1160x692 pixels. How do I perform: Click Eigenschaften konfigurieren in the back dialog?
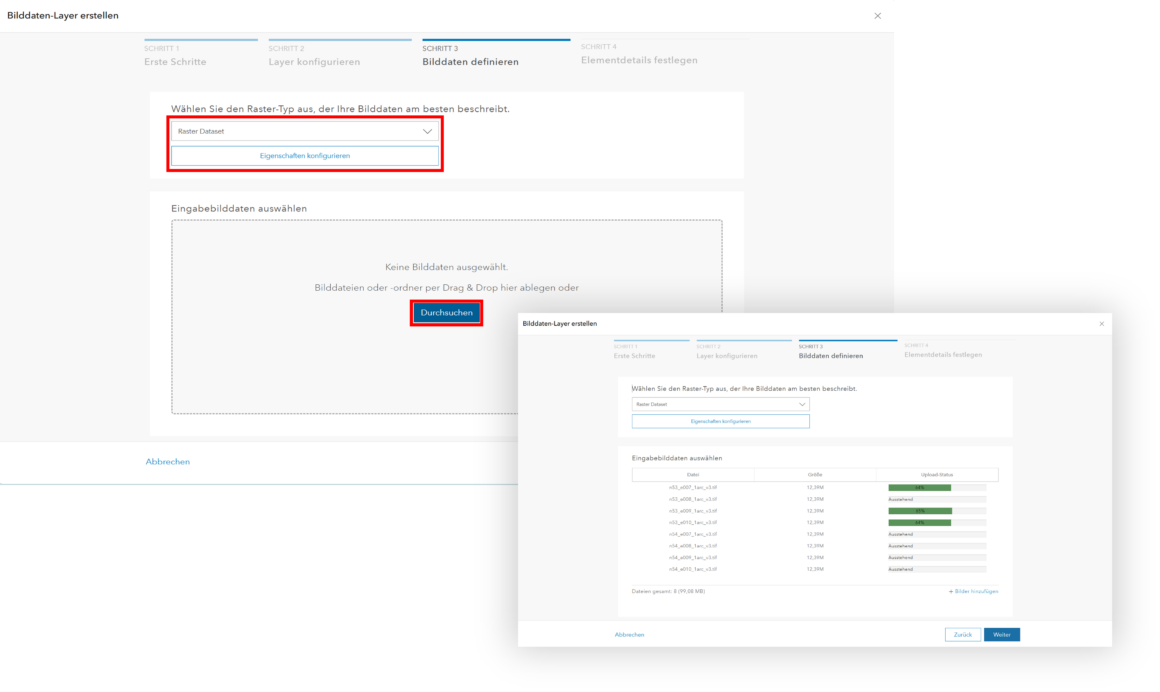(x=305, y=156)
